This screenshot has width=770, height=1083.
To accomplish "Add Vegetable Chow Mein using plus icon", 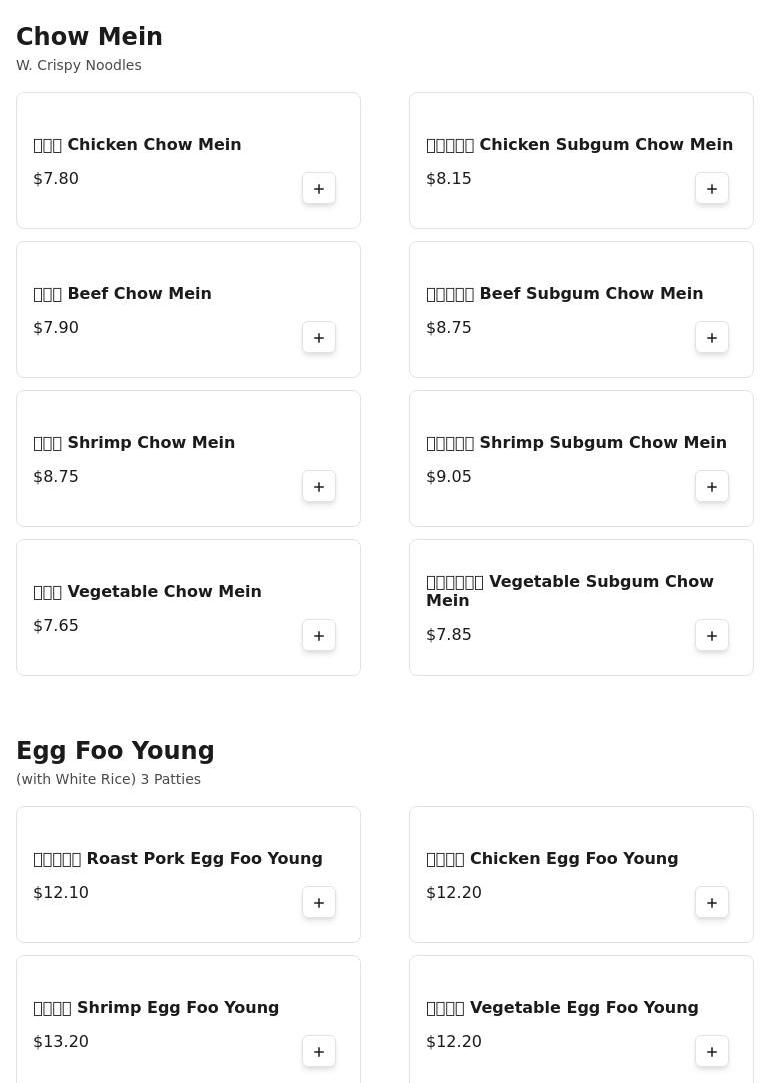I will (x=319, y=636).
